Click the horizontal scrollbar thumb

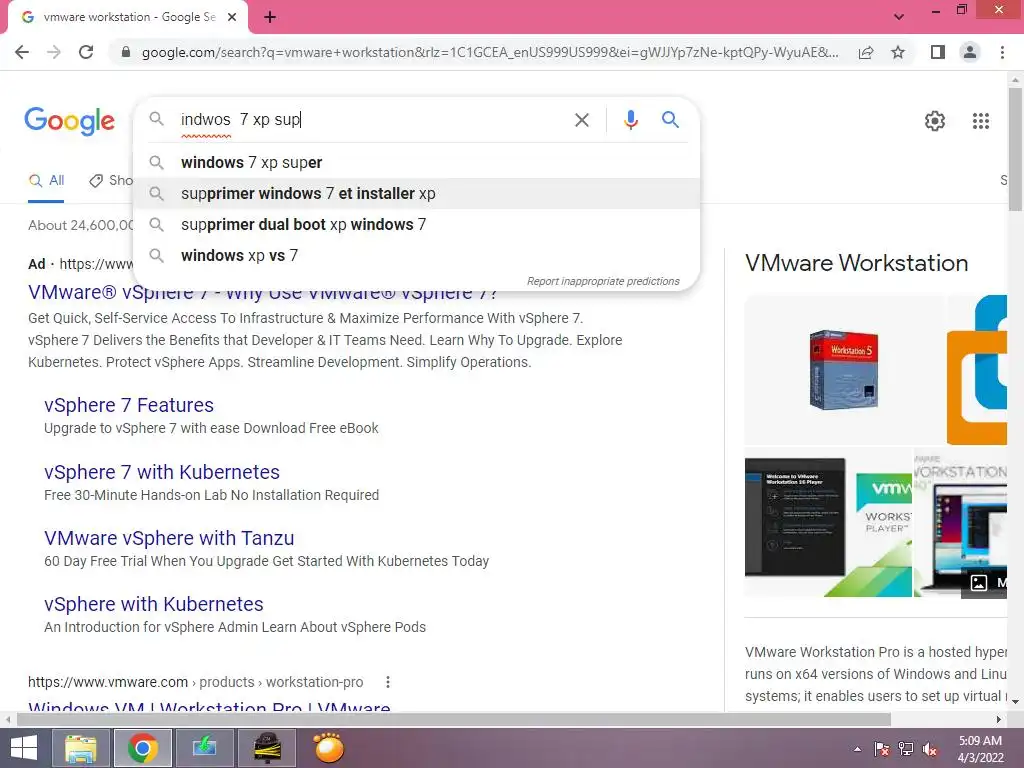point(453,720)
